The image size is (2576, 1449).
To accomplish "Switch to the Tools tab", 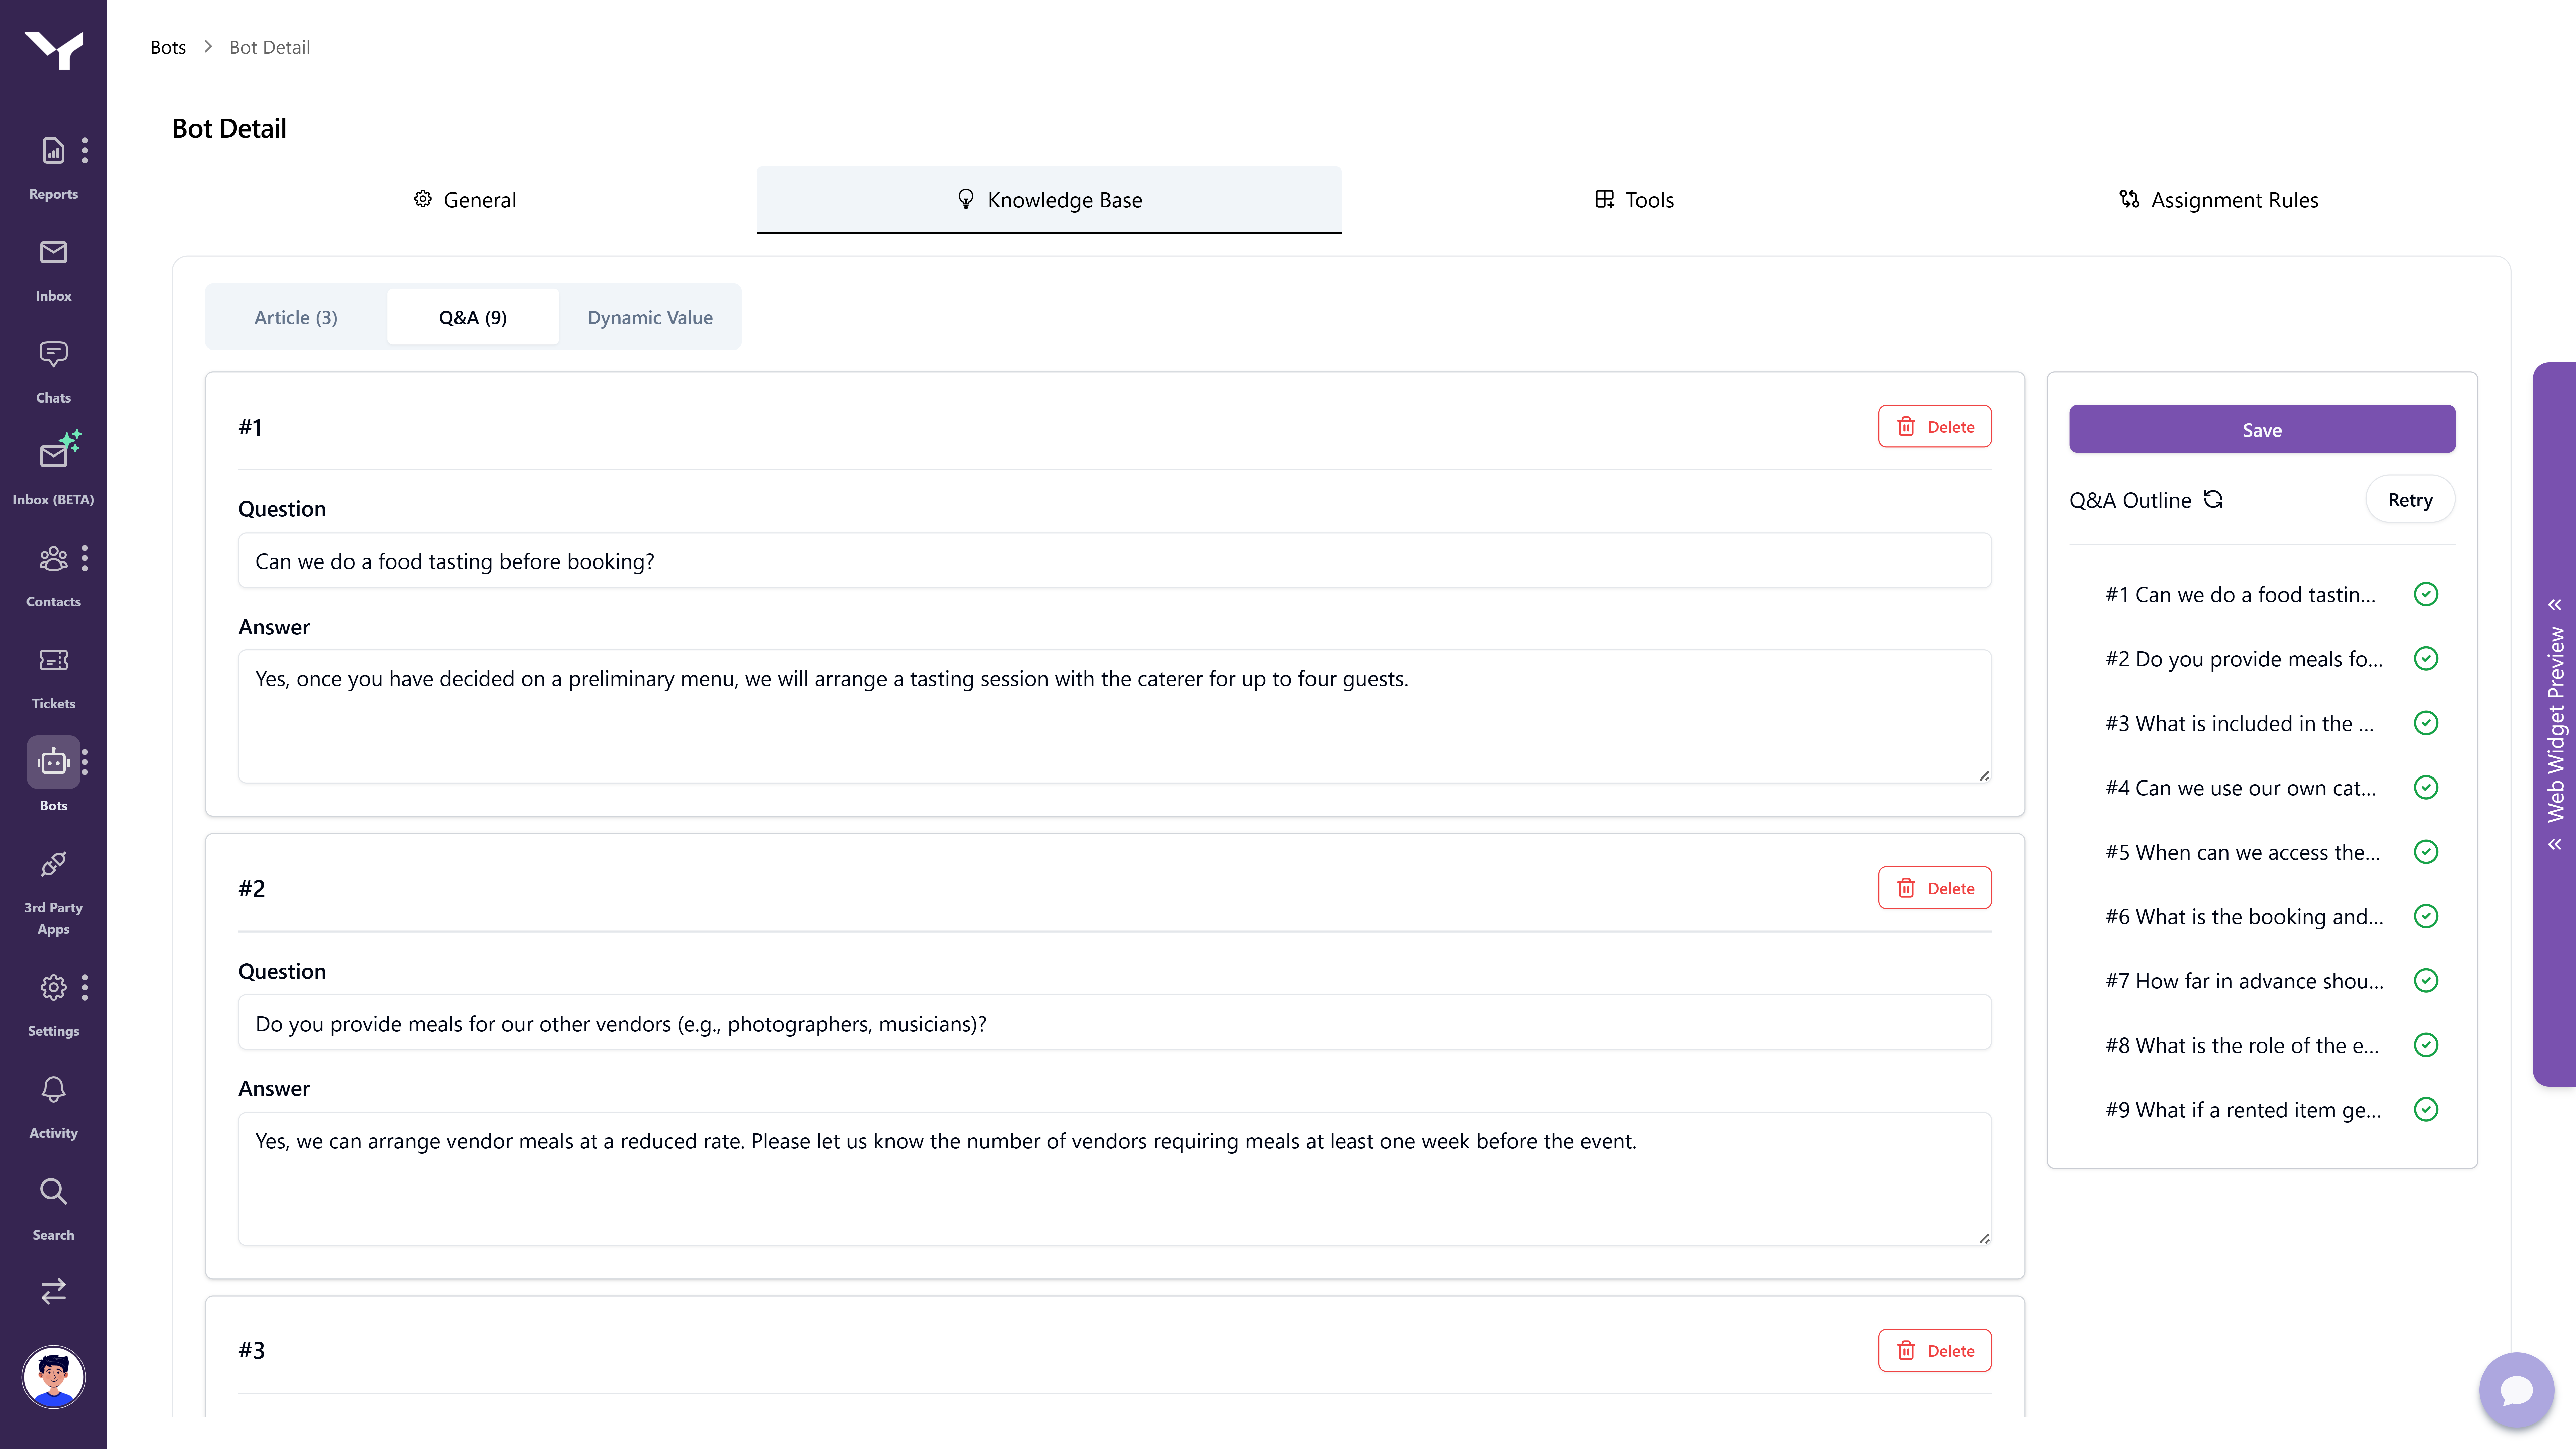I will 1634,200.
